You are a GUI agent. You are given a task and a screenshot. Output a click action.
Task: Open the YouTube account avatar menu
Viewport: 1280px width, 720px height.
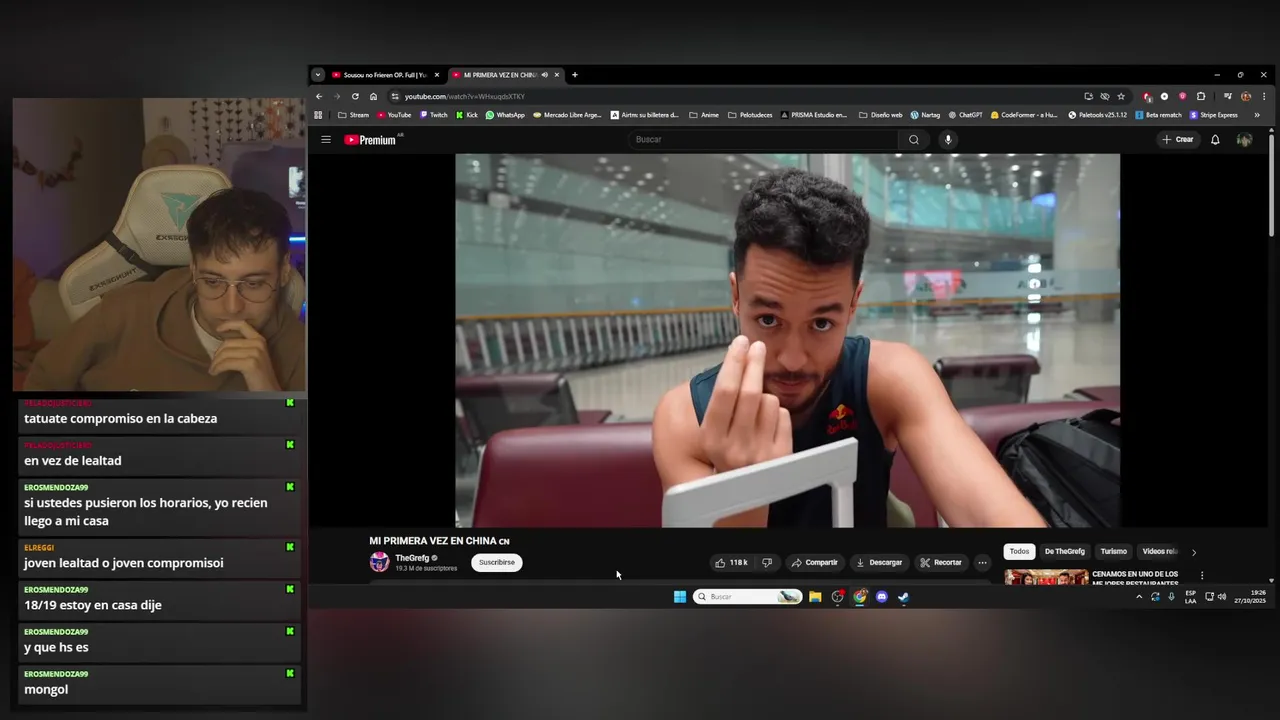point(1244,140)
